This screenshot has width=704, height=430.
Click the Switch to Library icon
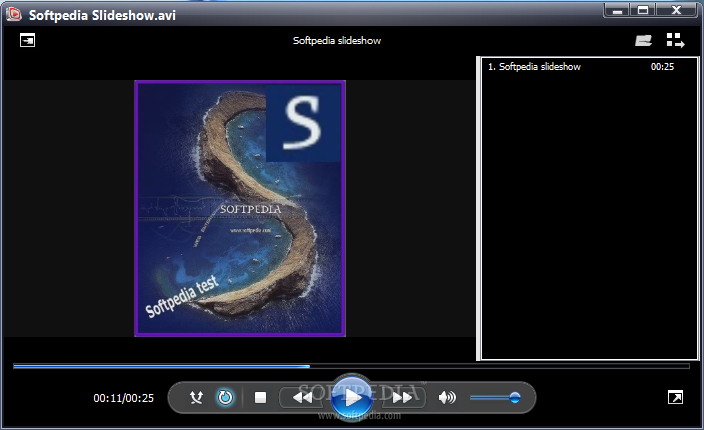click(x=675, y=40)
